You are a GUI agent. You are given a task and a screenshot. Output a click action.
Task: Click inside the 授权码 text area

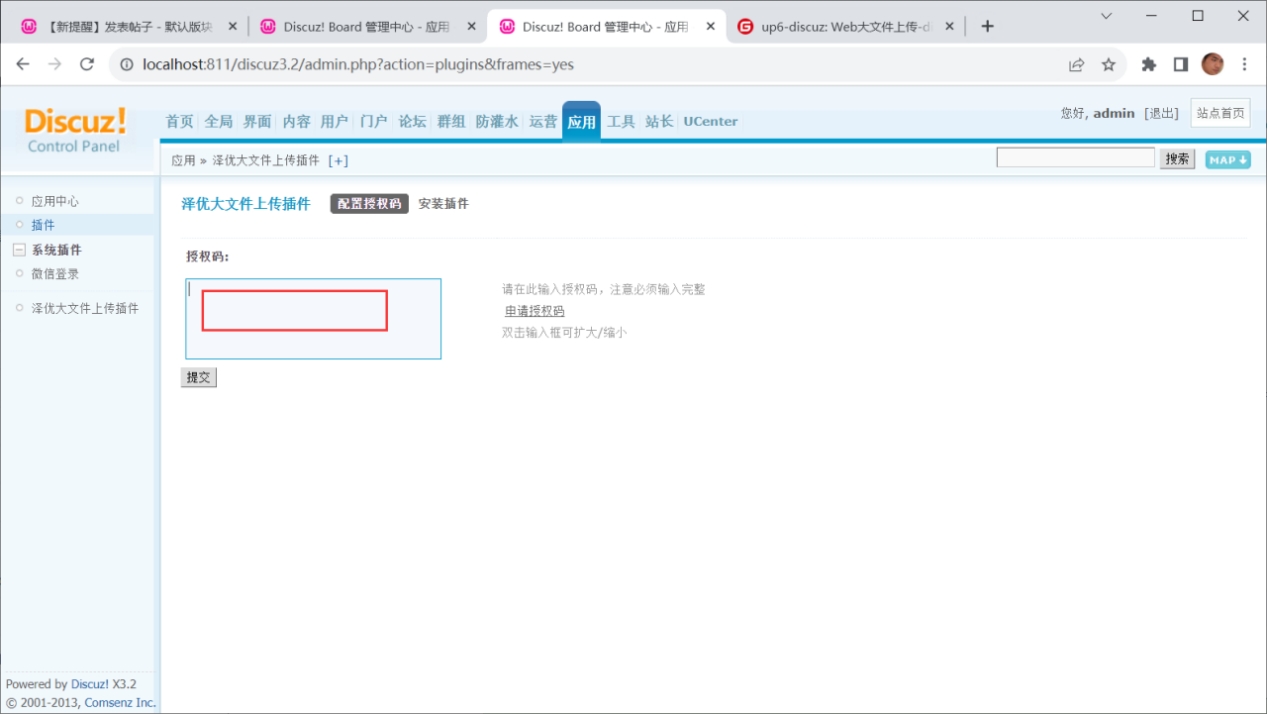313,319
